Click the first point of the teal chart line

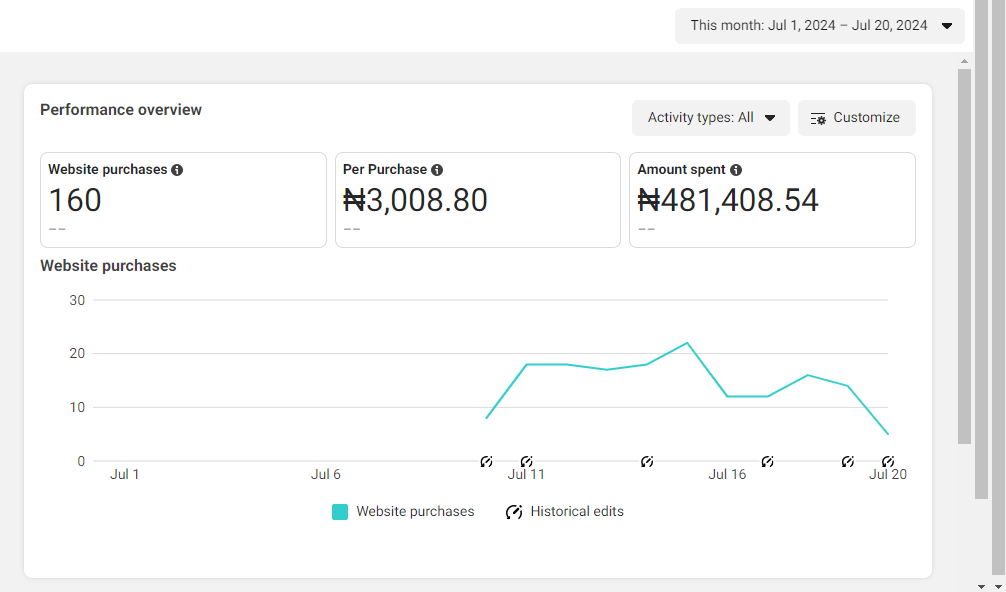[x=486, y=418]
